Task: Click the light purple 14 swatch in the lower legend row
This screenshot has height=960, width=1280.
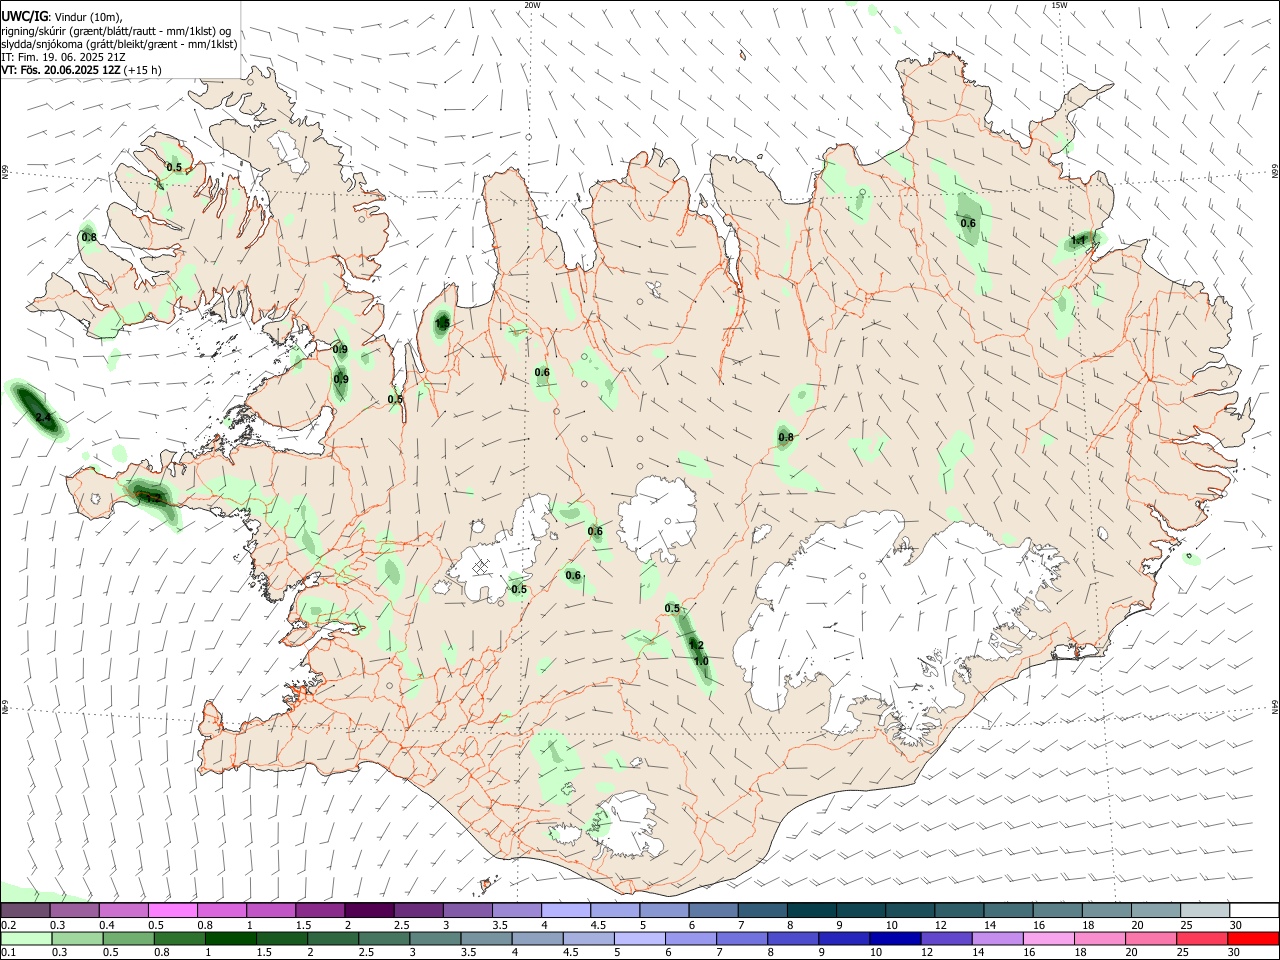Action: point(996,938)
